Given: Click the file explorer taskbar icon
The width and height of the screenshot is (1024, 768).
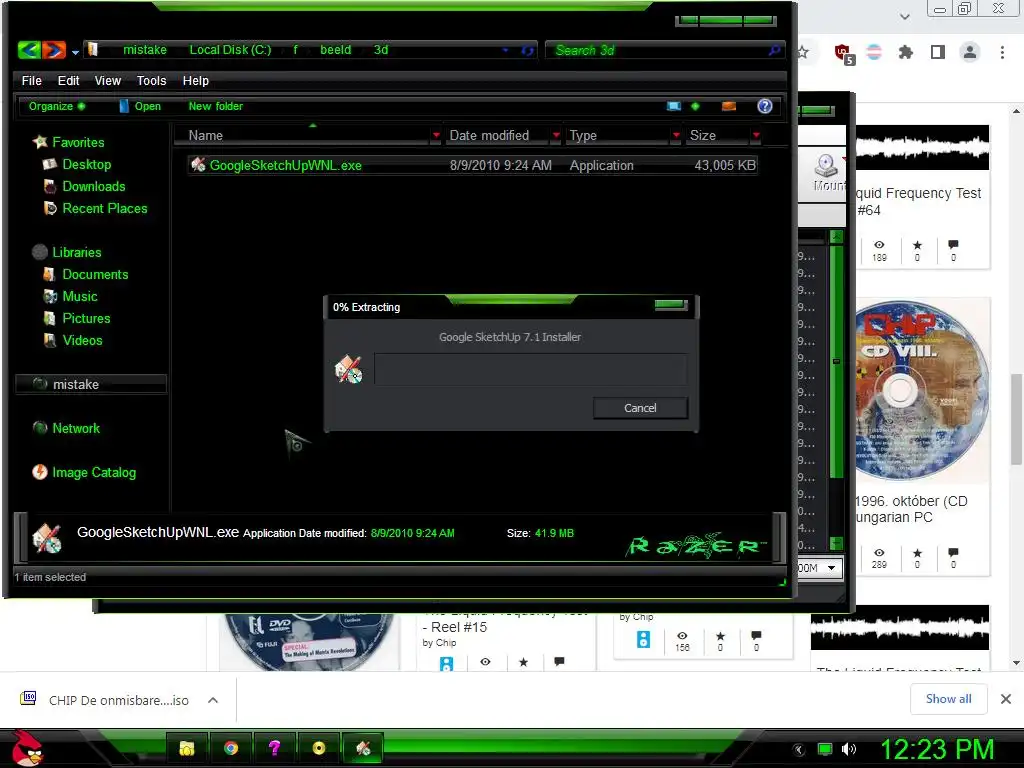Looking at the screenshot, I should (187, 748).
